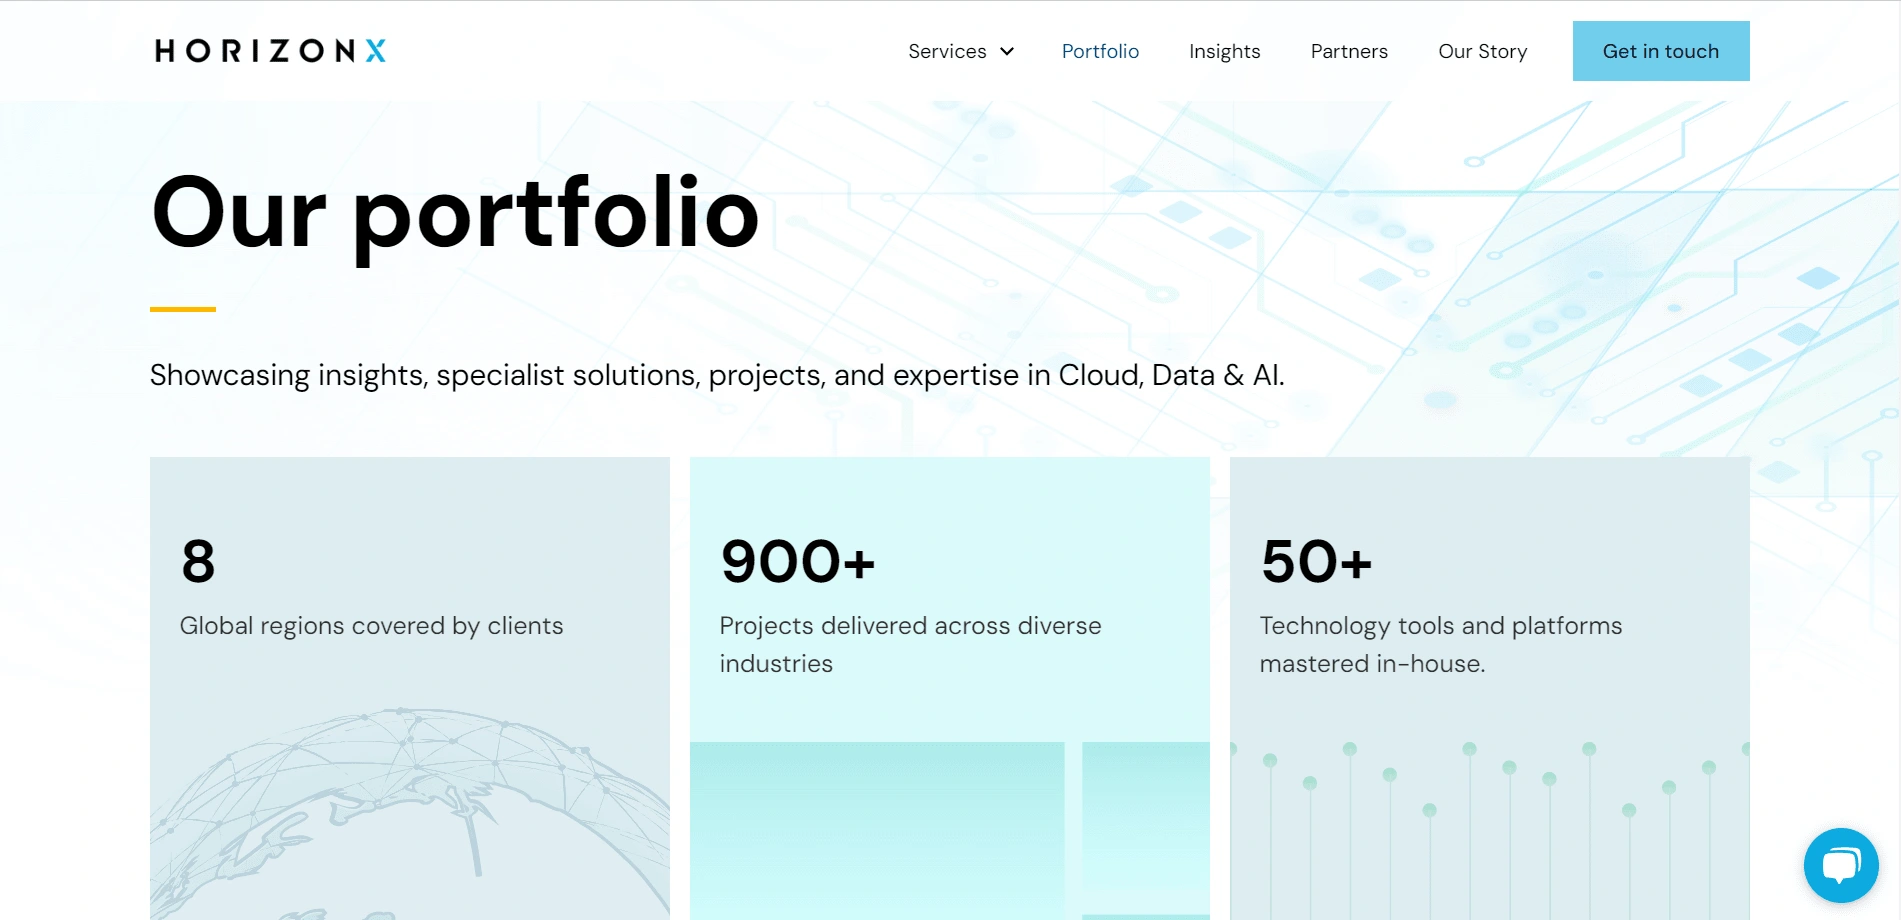Click the teal block graphic in 900+ card
Image resolution: width=1901 pixels, height=920 pixels.
[950, 830]
